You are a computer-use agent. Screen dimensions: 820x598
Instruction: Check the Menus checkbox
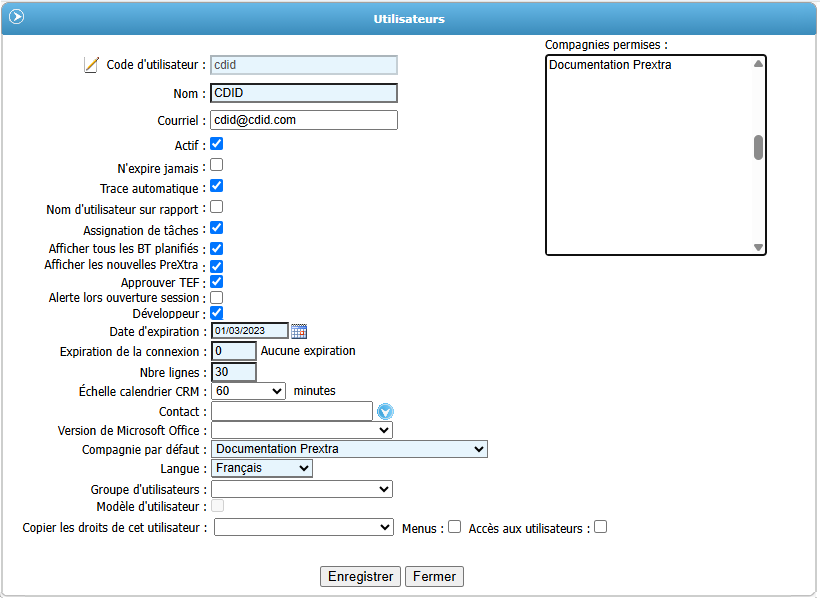[x=454, y=527]
